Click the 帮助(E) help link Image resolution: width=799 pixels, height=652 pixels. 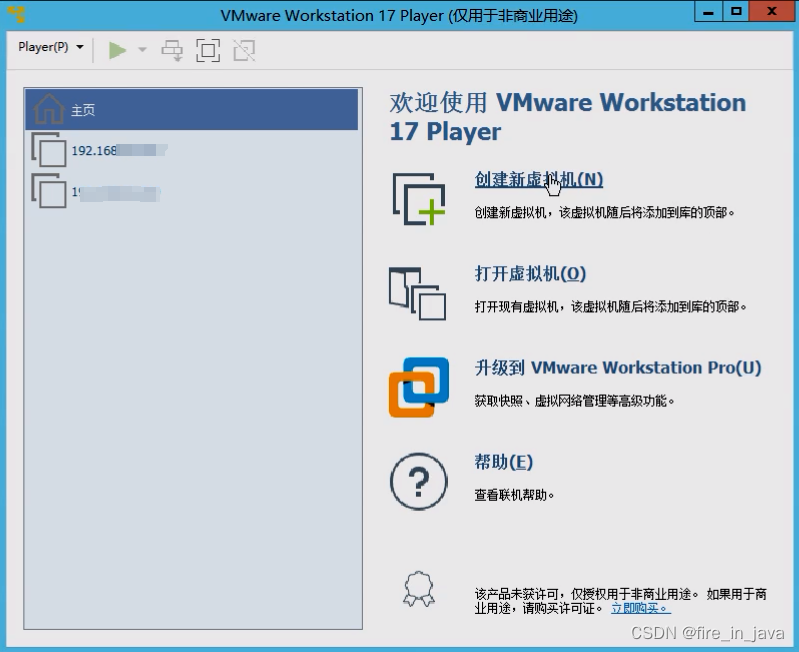coord(503,462)
